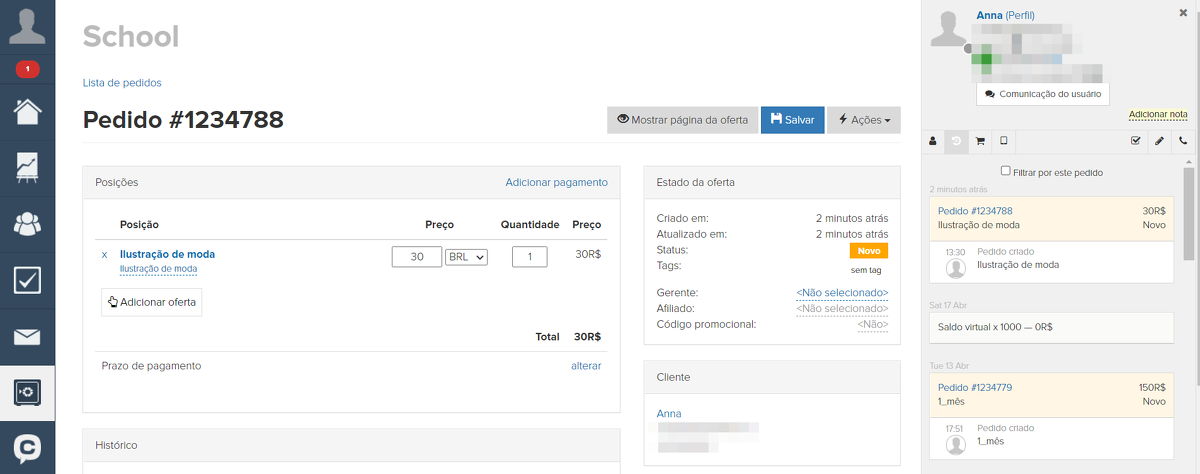Click the task checkbox icon in user panel

click(1135, 141)
